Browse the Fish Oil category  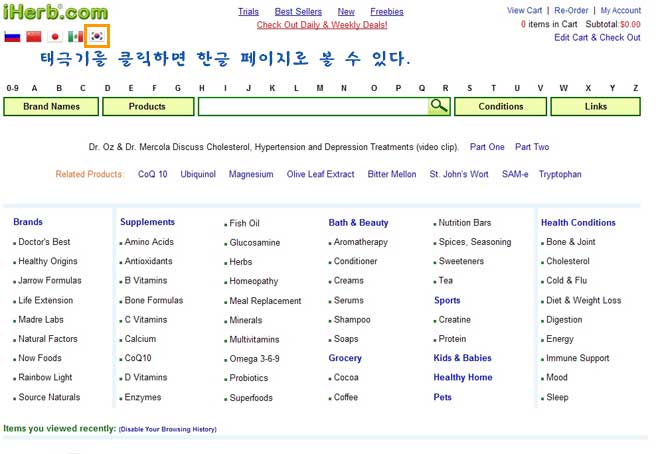(244, 223)
